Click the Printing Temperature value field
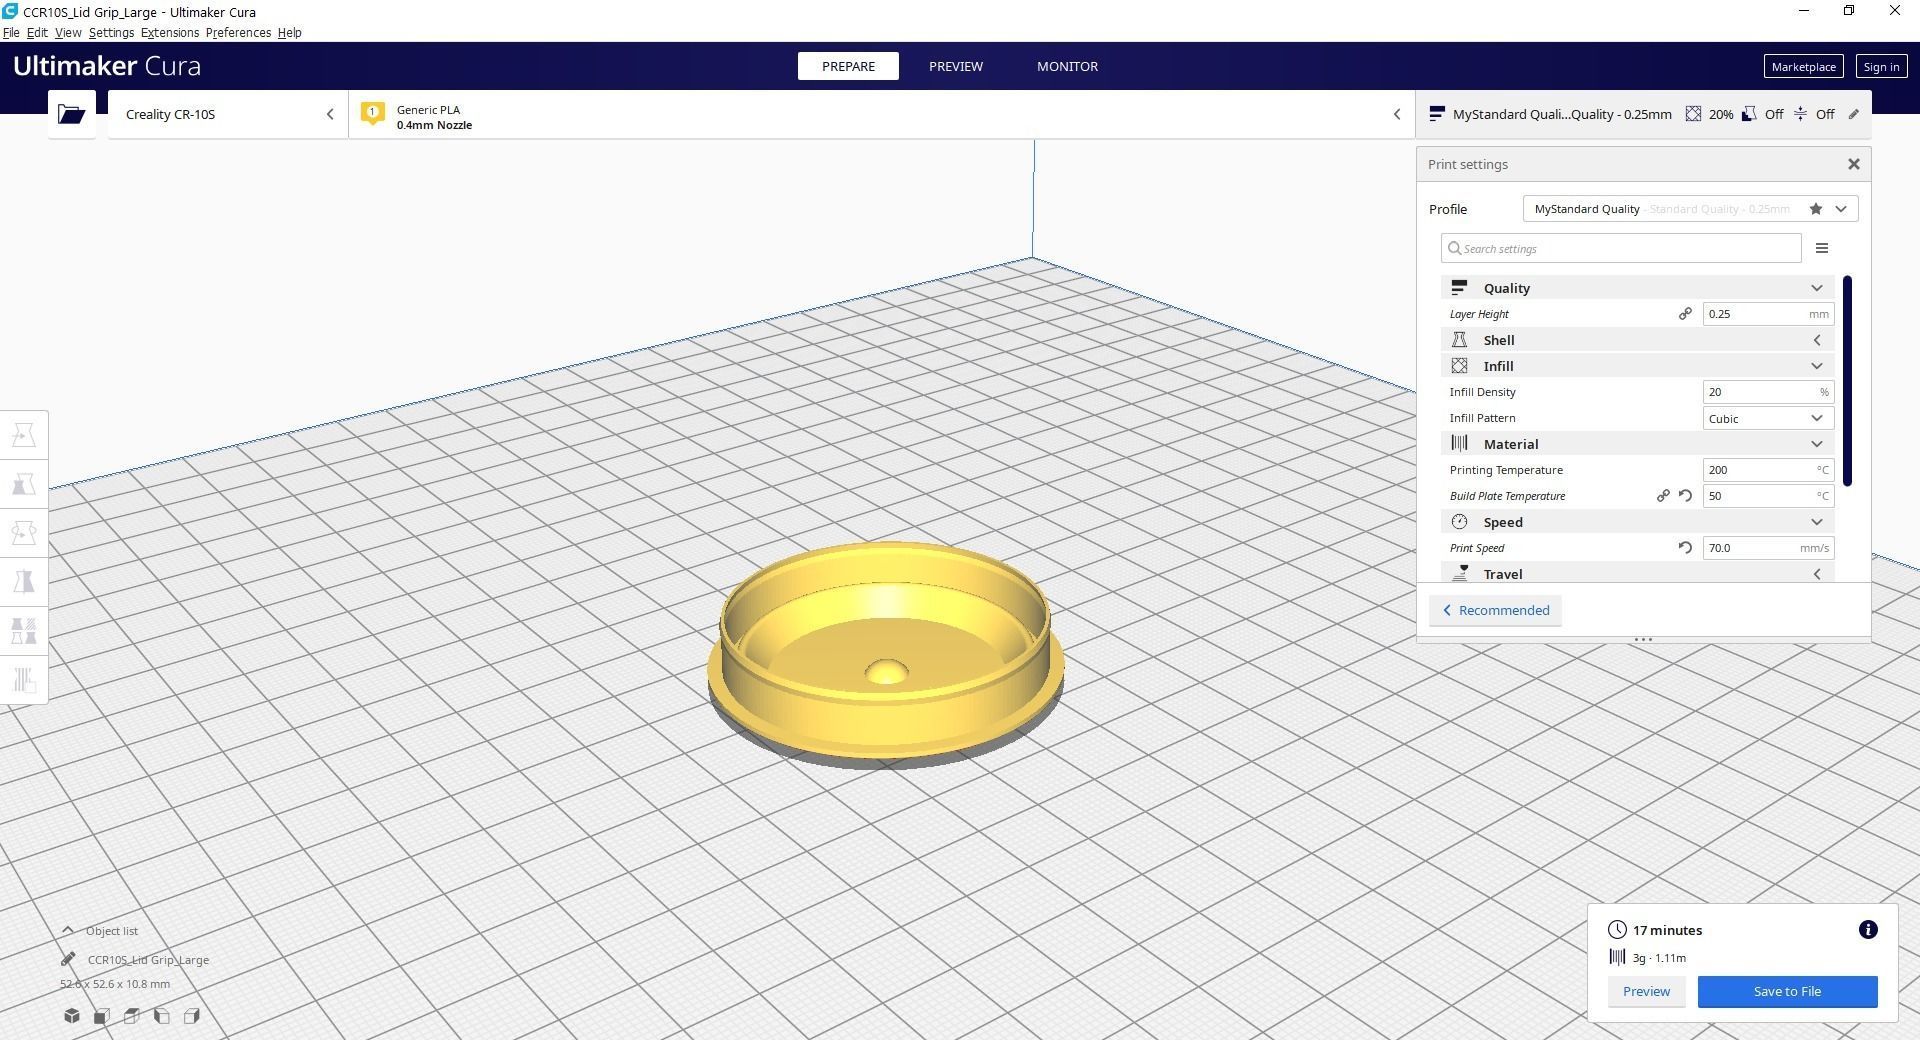1920x1040 pixels. (1768, 470)
